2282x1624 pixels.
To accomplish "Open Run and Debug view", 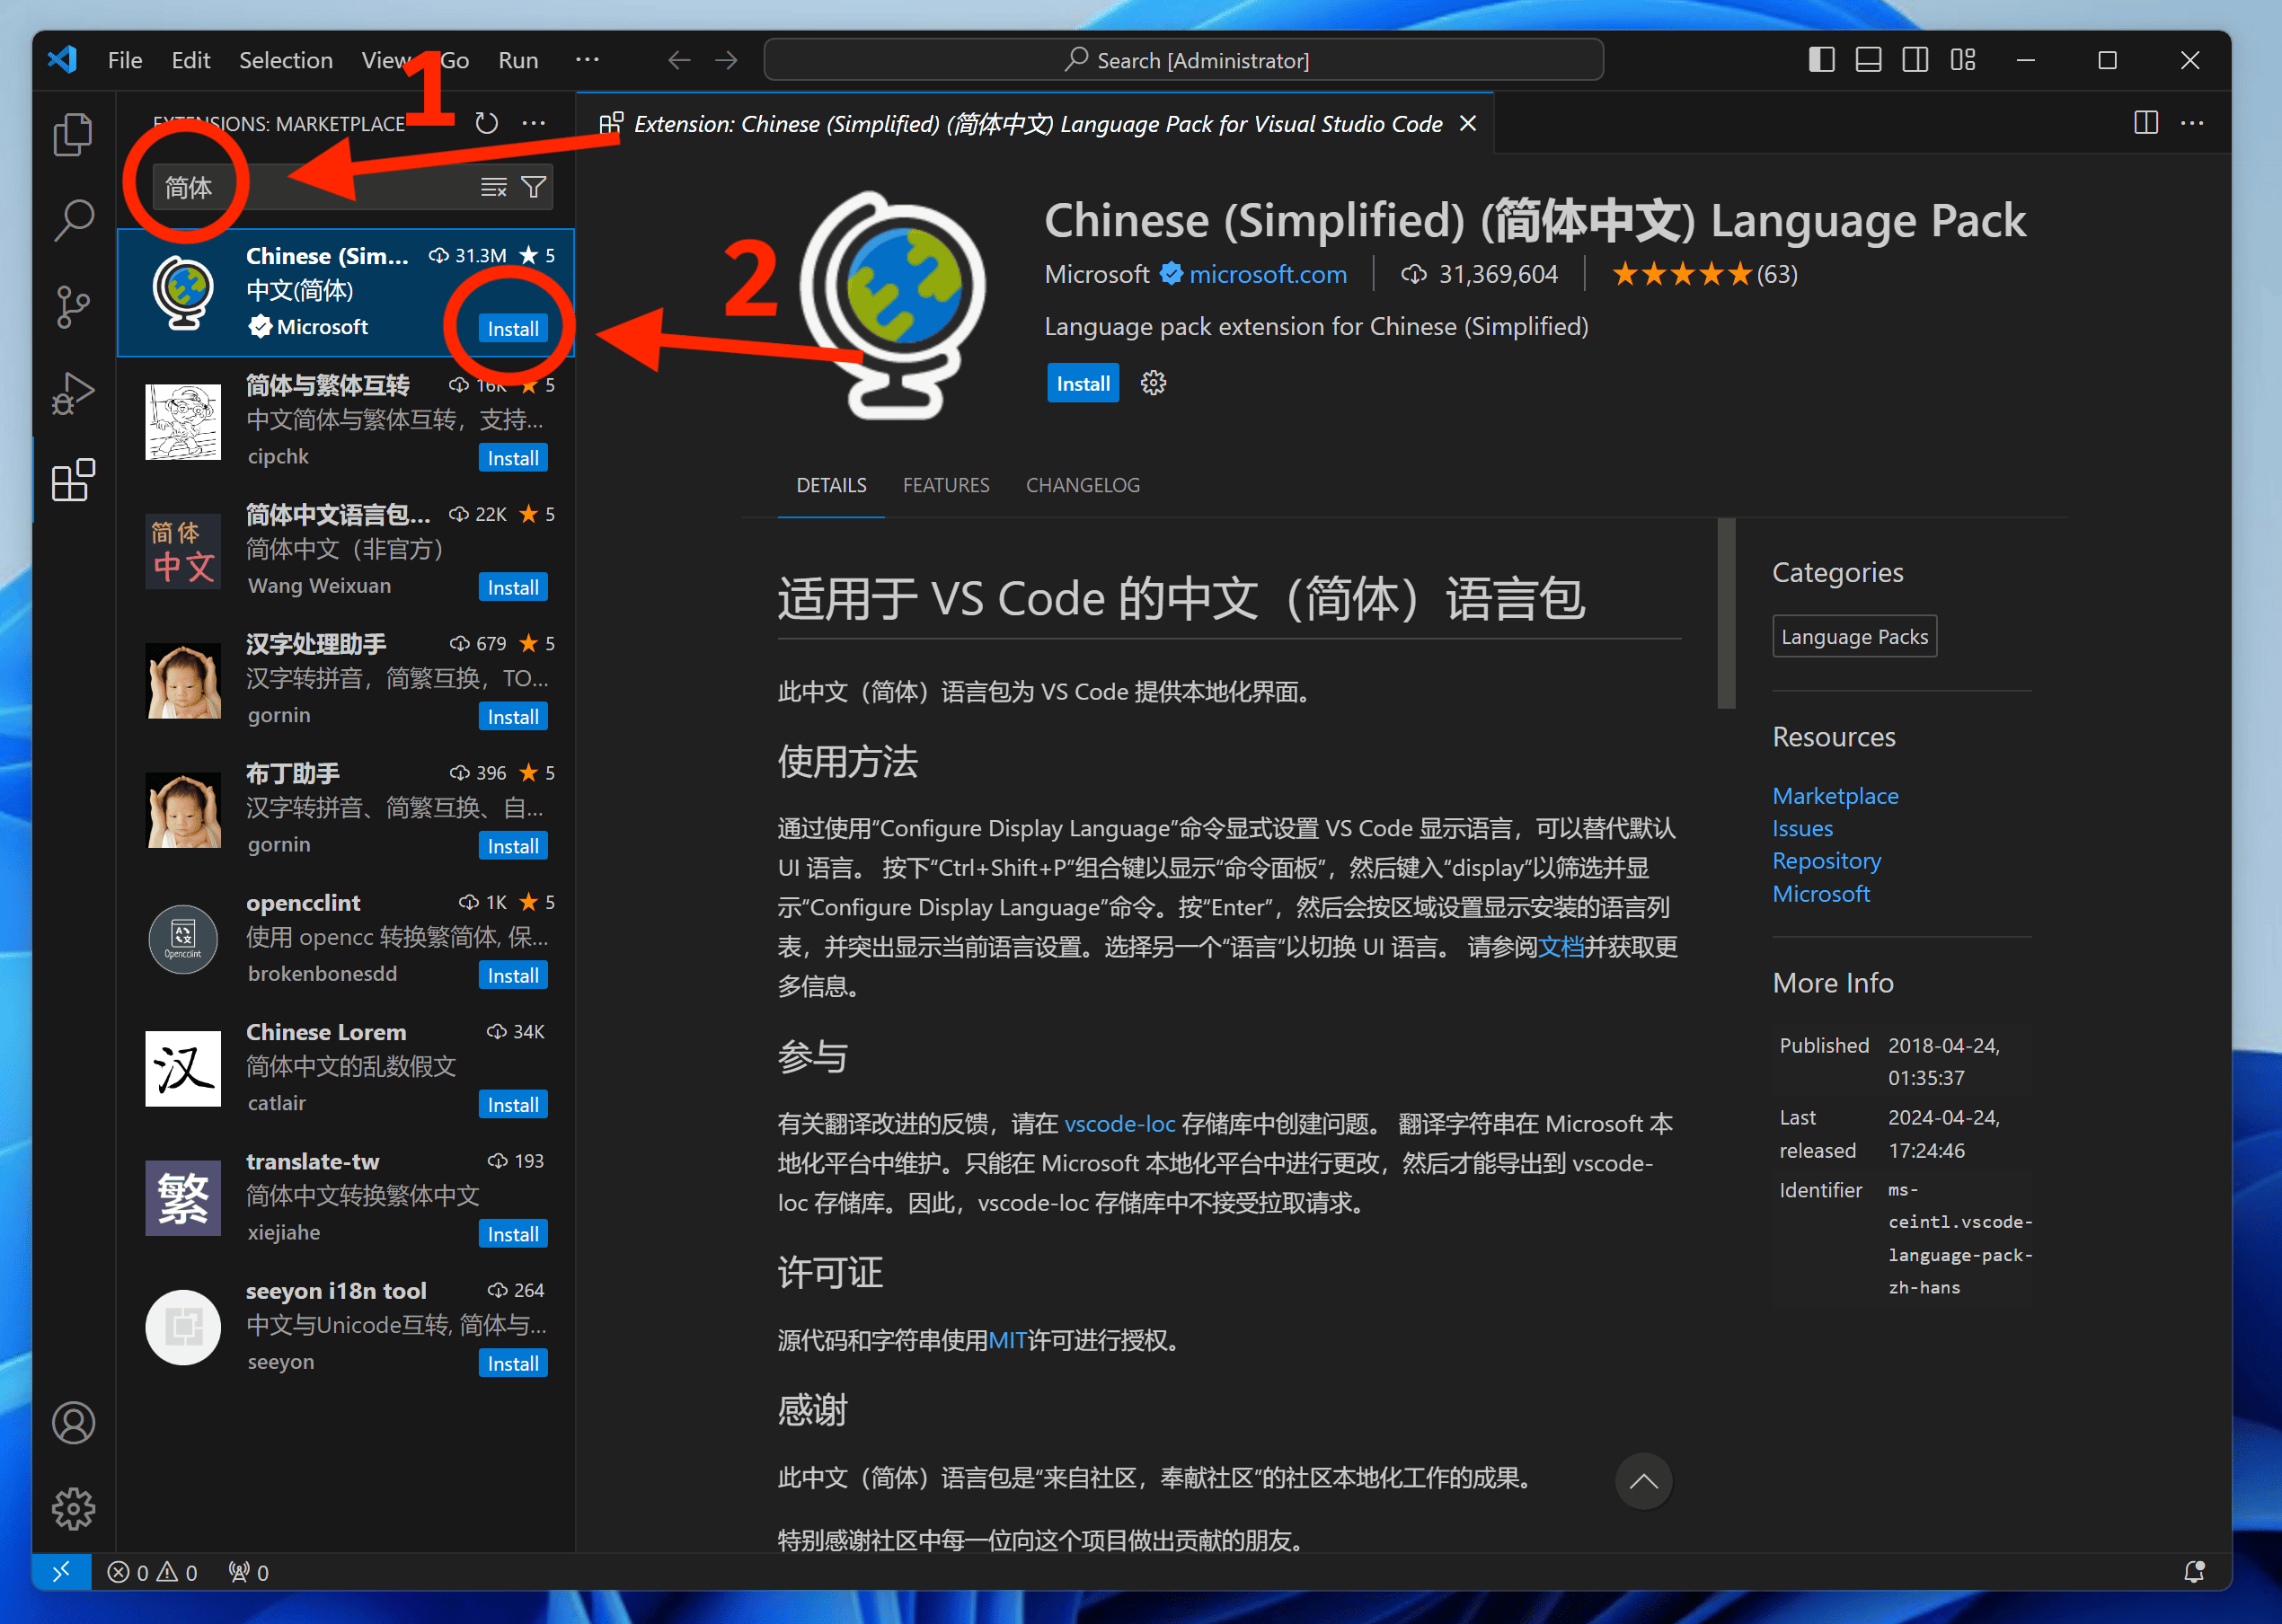I will (x=73, y=393).
